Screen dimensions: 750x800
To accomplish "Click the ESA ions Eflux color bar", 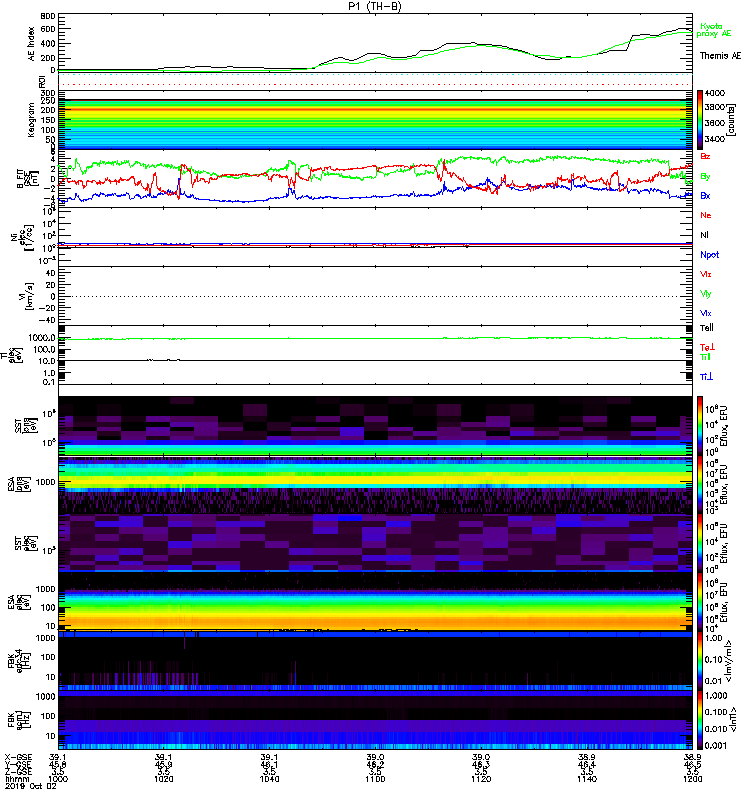I will point(700,485).
